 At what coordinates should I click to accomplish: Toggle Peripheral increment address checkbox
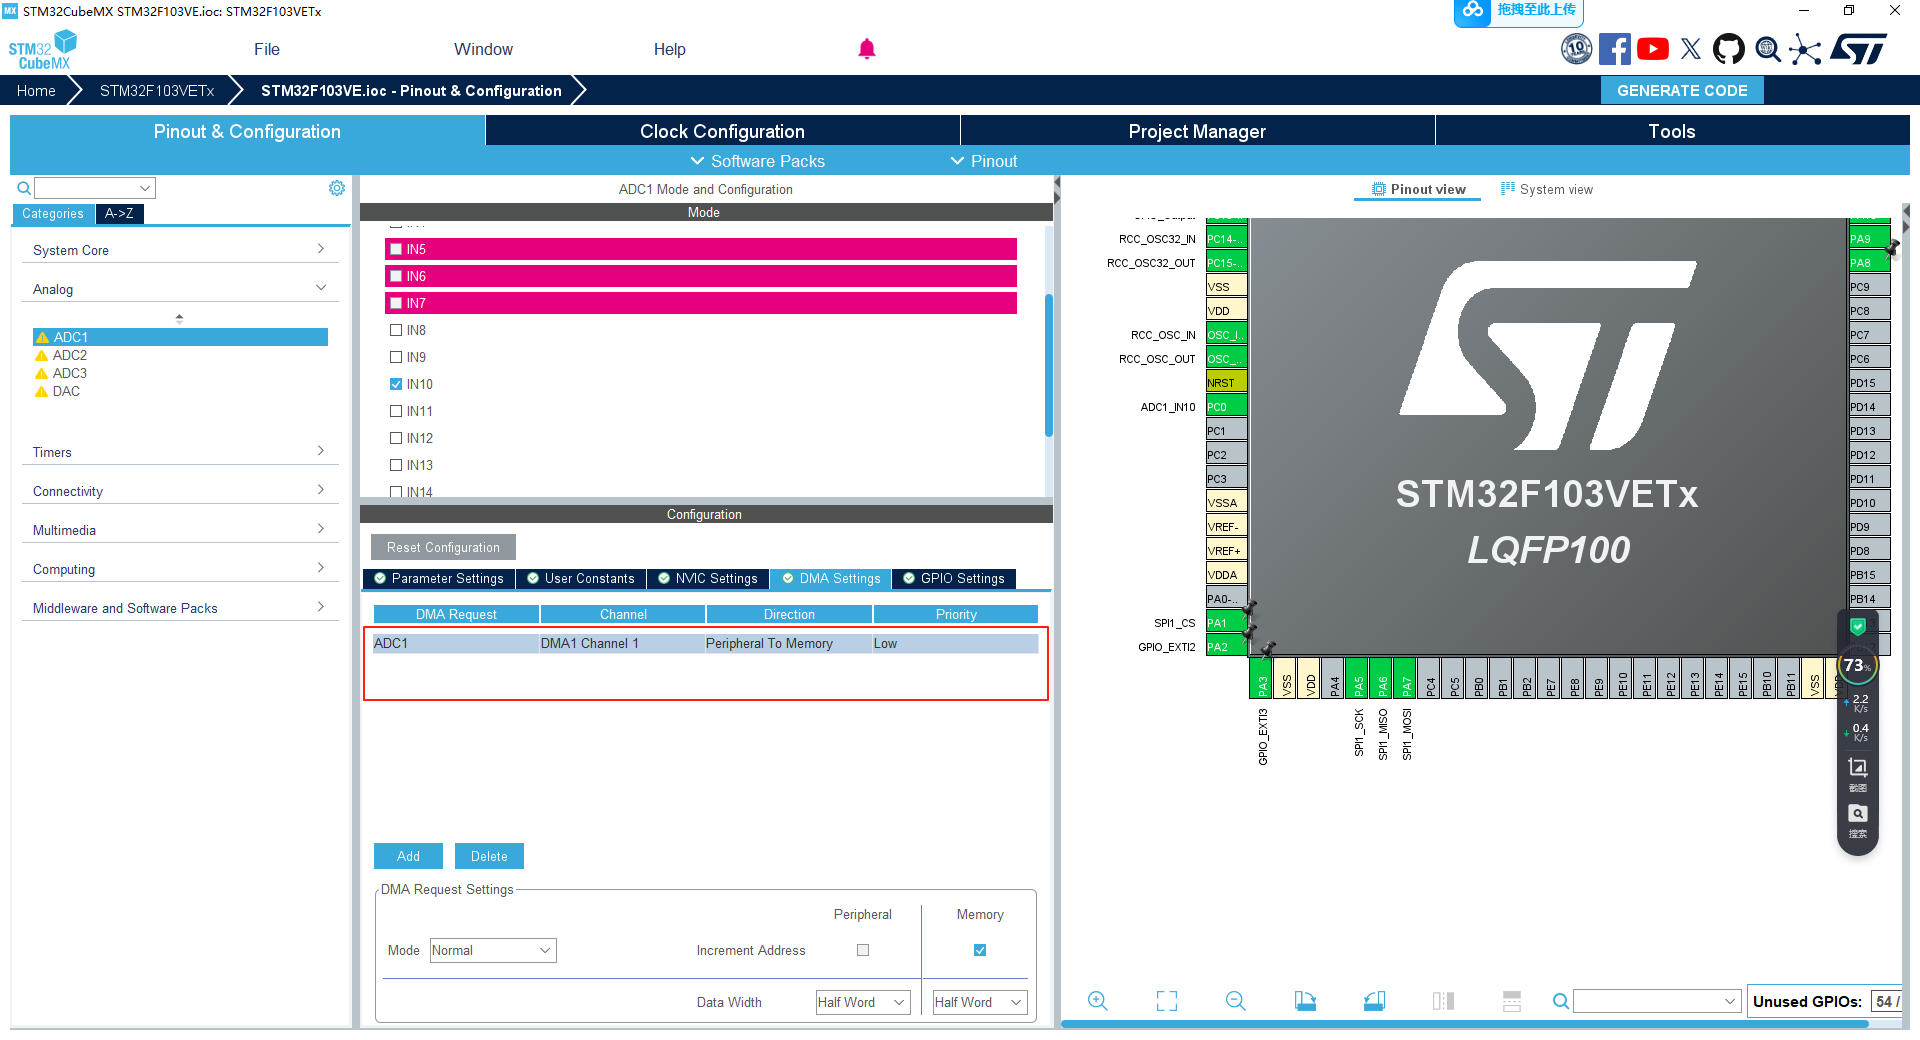pos(863,950)
